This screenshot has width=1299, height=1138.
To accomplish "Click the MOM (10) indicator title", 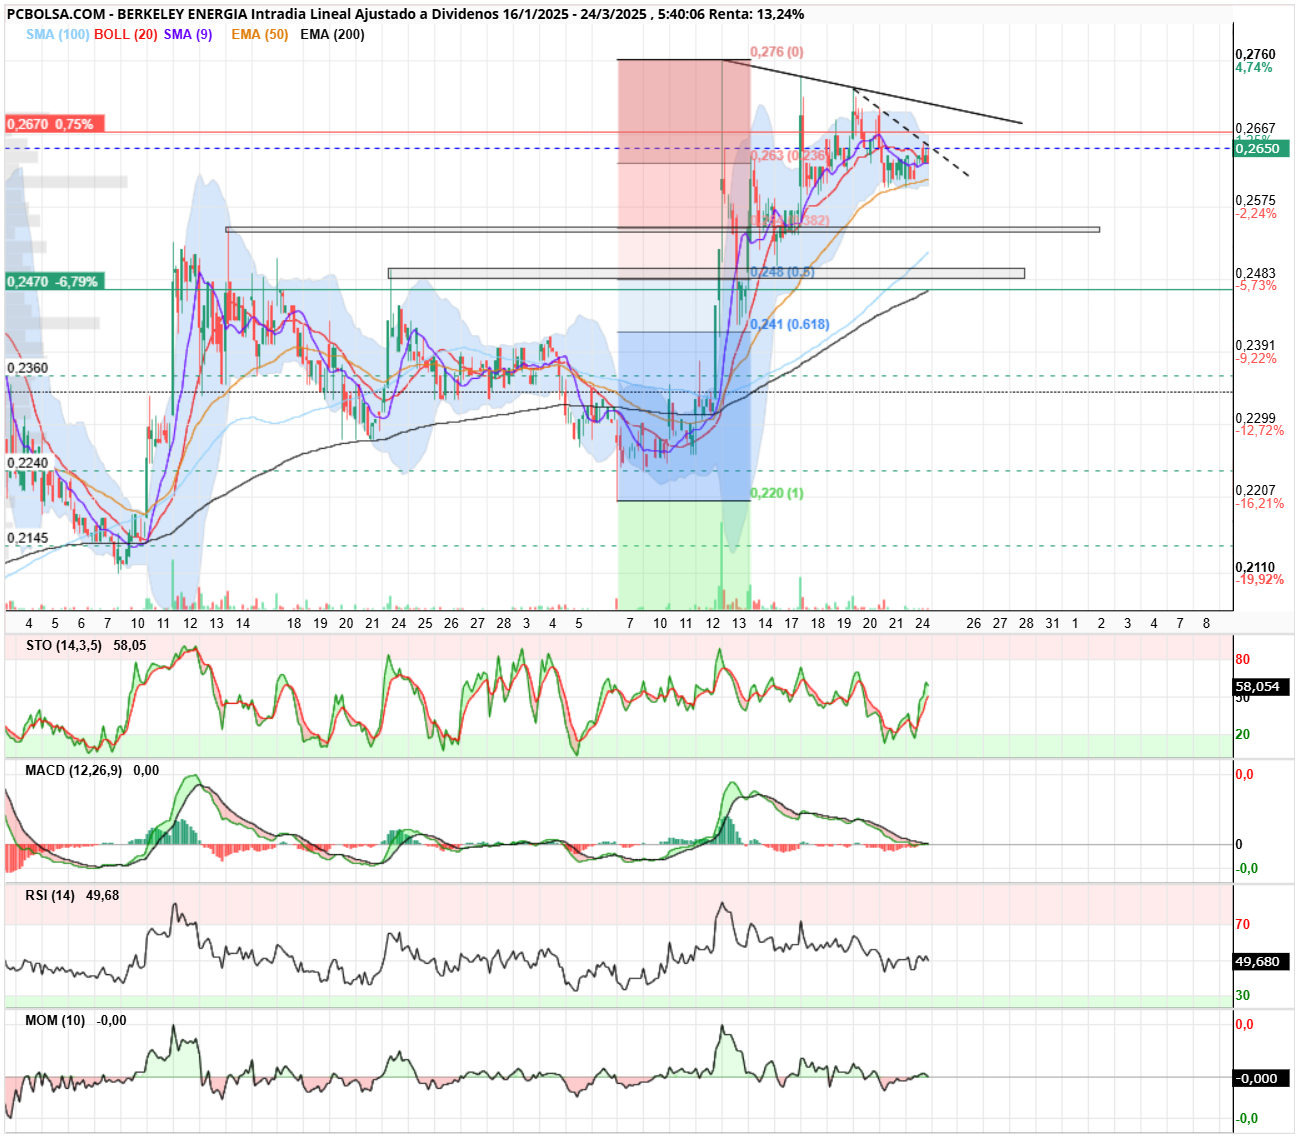I will 55,1020.
